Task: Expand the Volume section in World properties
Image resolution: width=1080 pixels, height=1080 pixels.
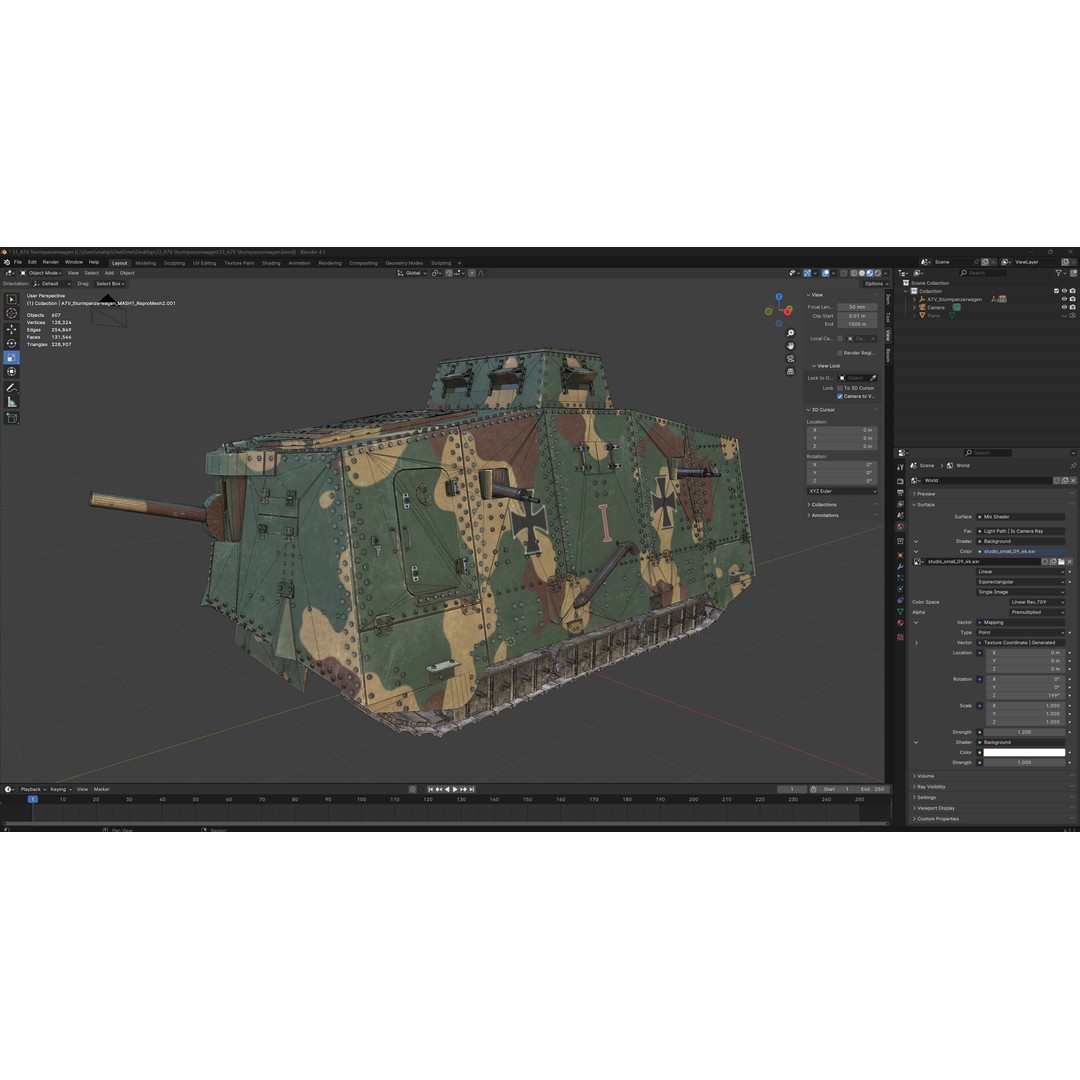Action: [x=925, y=776]
